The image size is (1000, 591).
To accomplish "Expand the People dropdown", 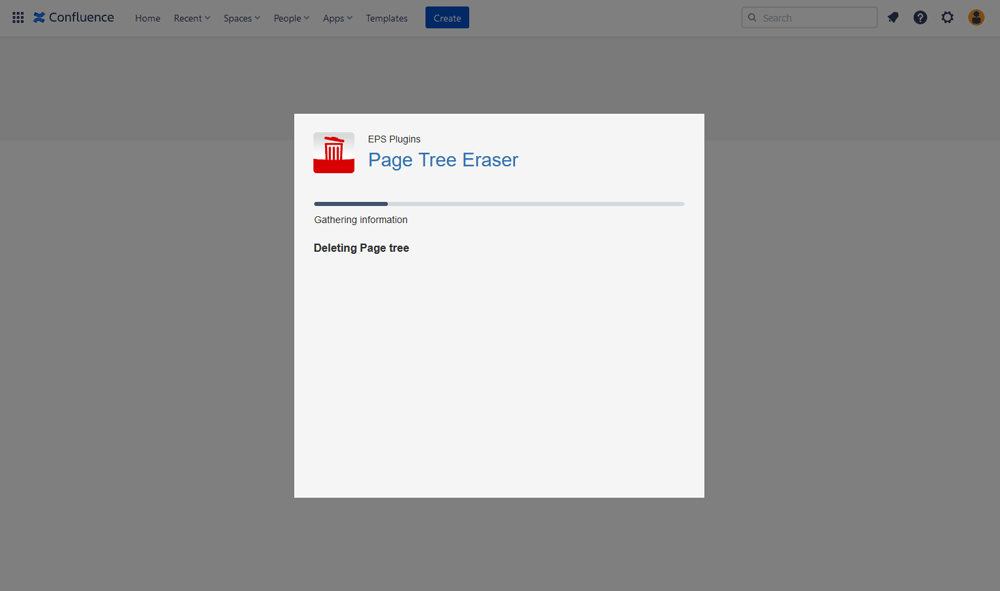I will tap(291, 18).
